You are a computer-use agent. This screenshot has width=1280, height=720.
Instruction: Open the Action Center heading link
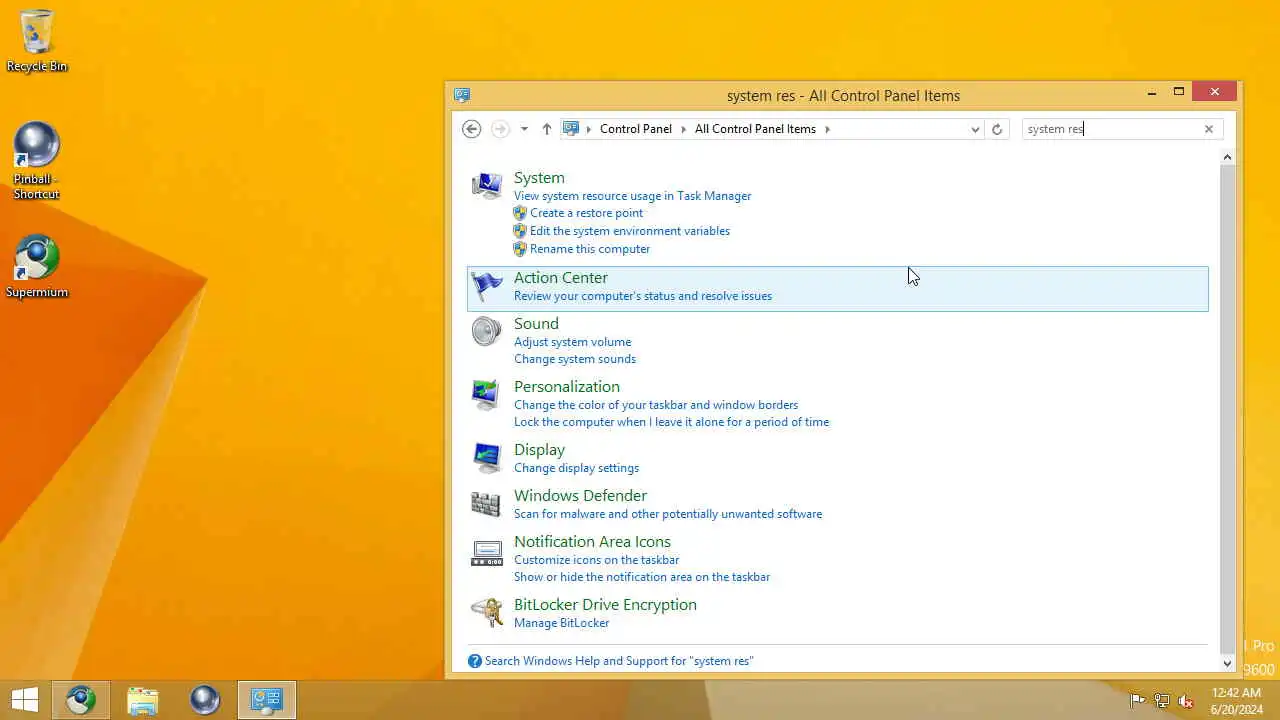[560, 277]
